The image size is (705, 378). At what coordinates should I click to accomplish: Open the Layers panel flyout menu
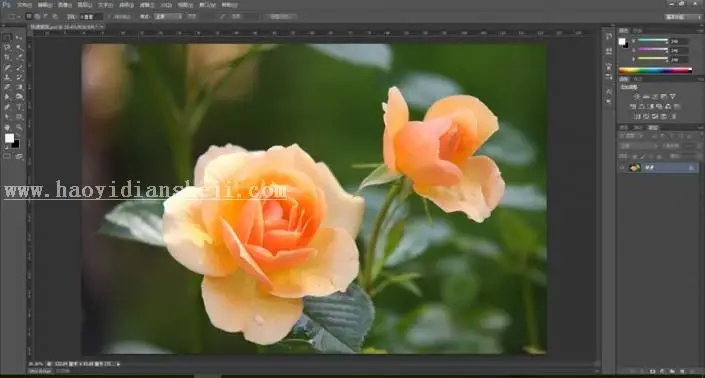coord(700,128)
